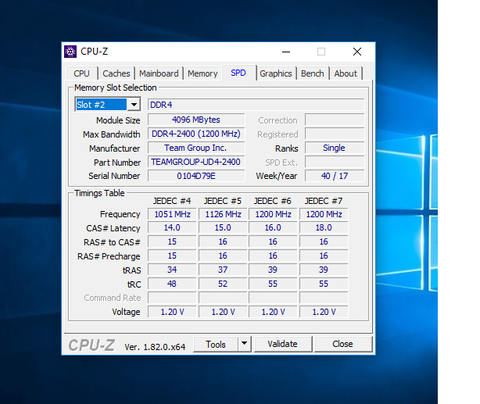Screen dimensions: 480x404
Task: Close CPU-Z with the title bar X
Action: [357, 52]
